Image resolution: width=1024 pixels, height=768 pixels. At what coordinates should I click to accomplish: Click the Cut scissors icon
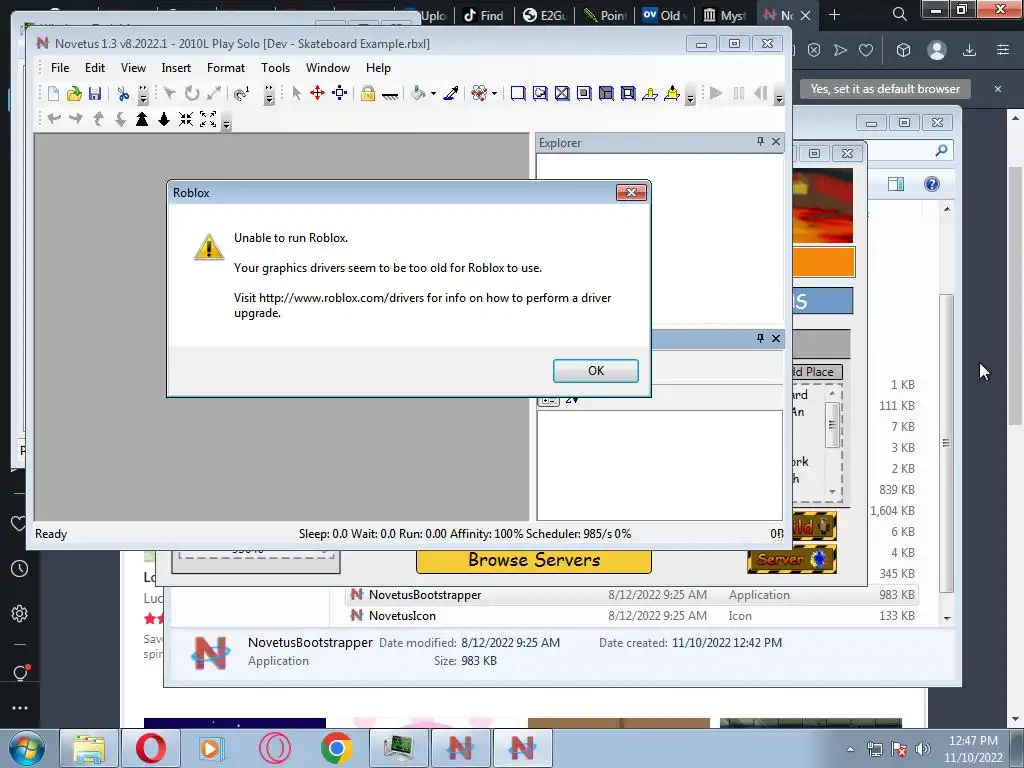[123, 93]
